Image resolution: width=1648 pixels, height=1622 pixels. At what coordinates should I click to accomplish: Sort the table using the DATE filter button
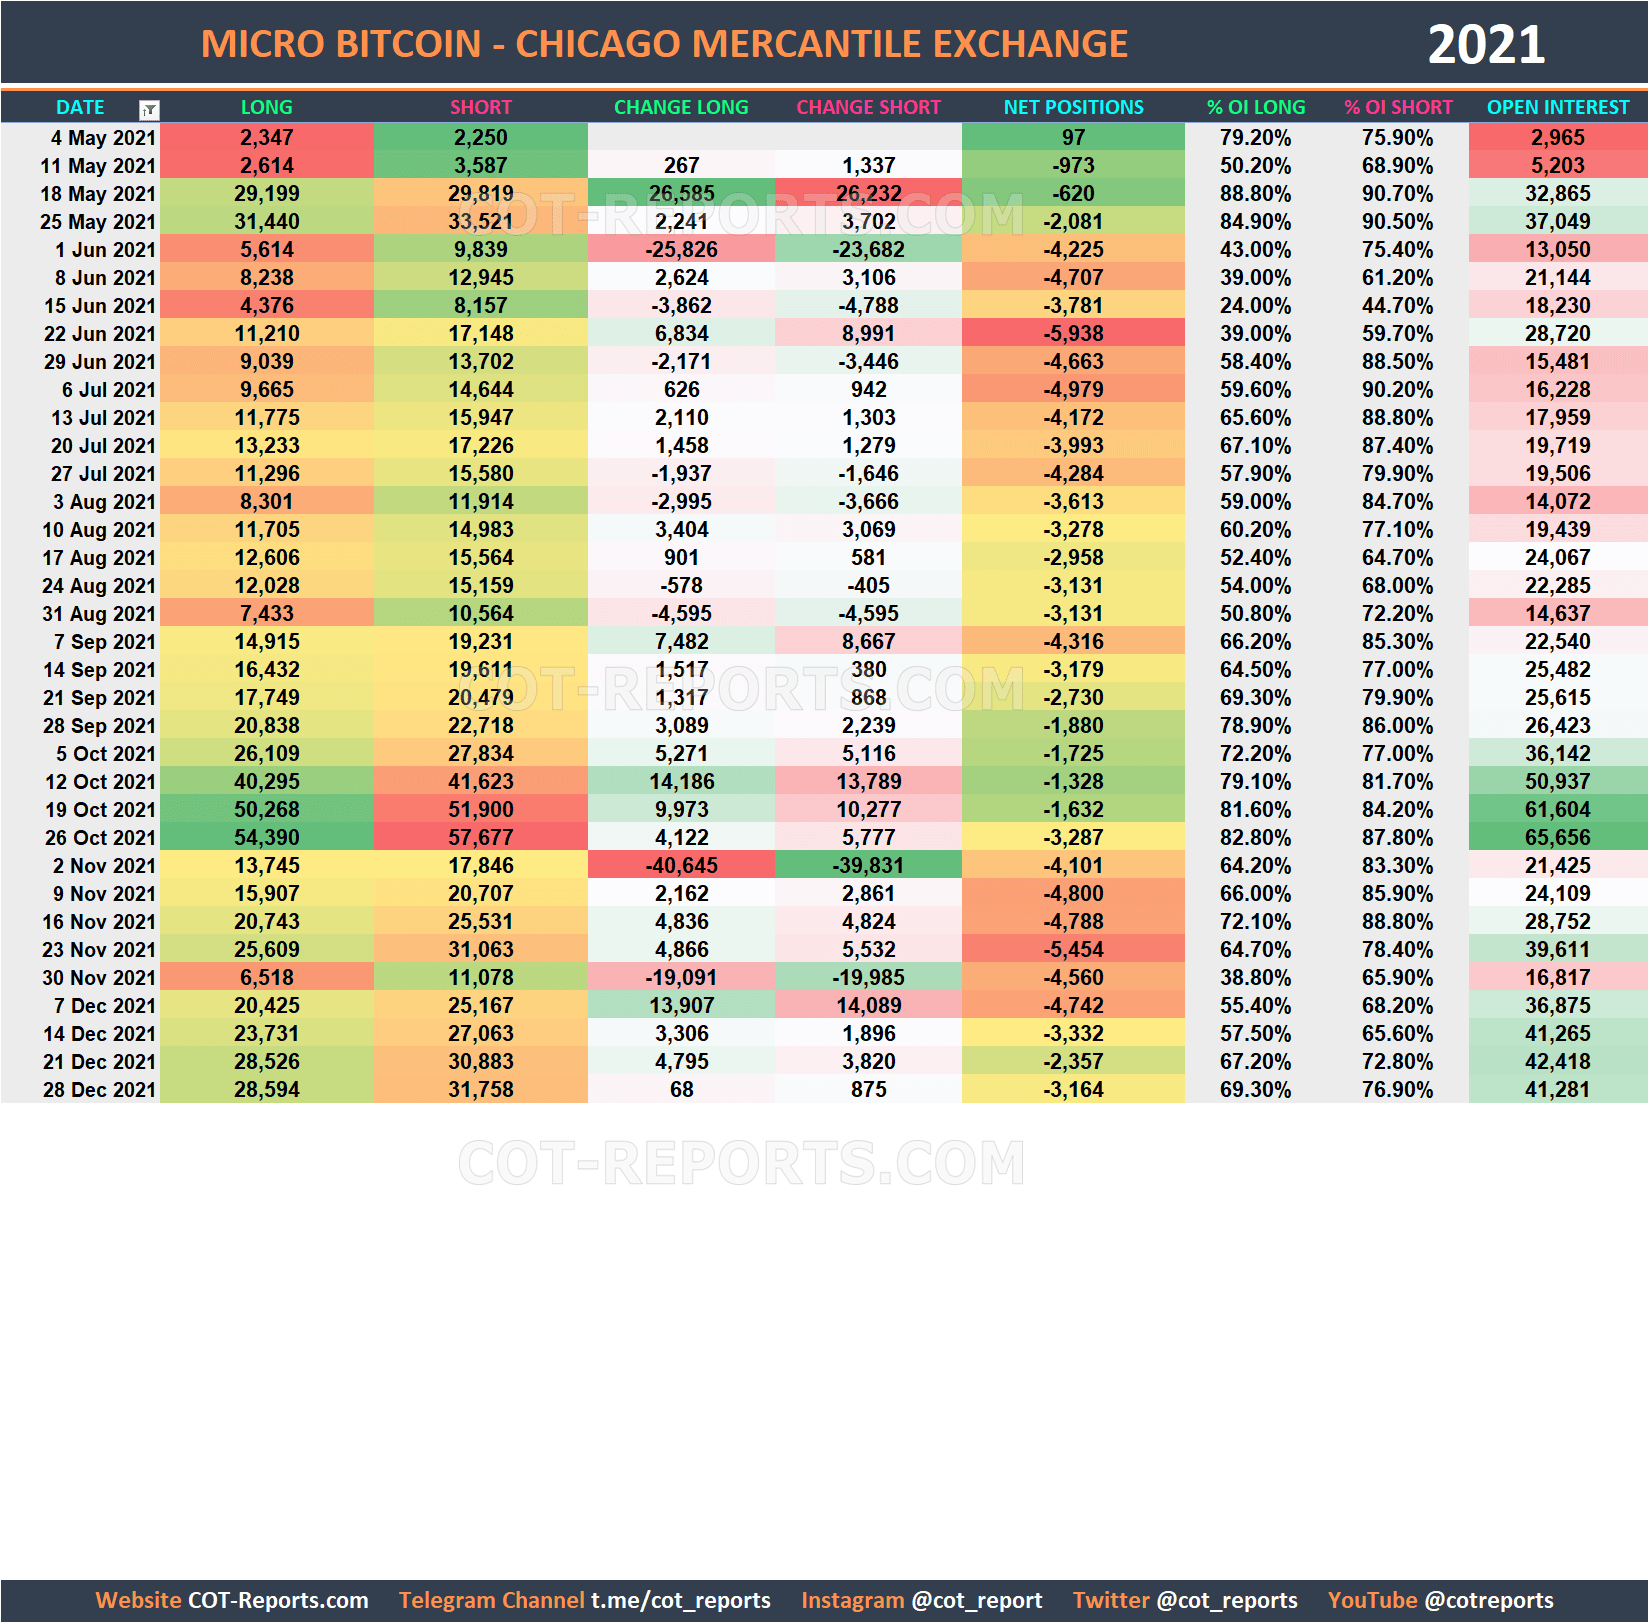150,107
